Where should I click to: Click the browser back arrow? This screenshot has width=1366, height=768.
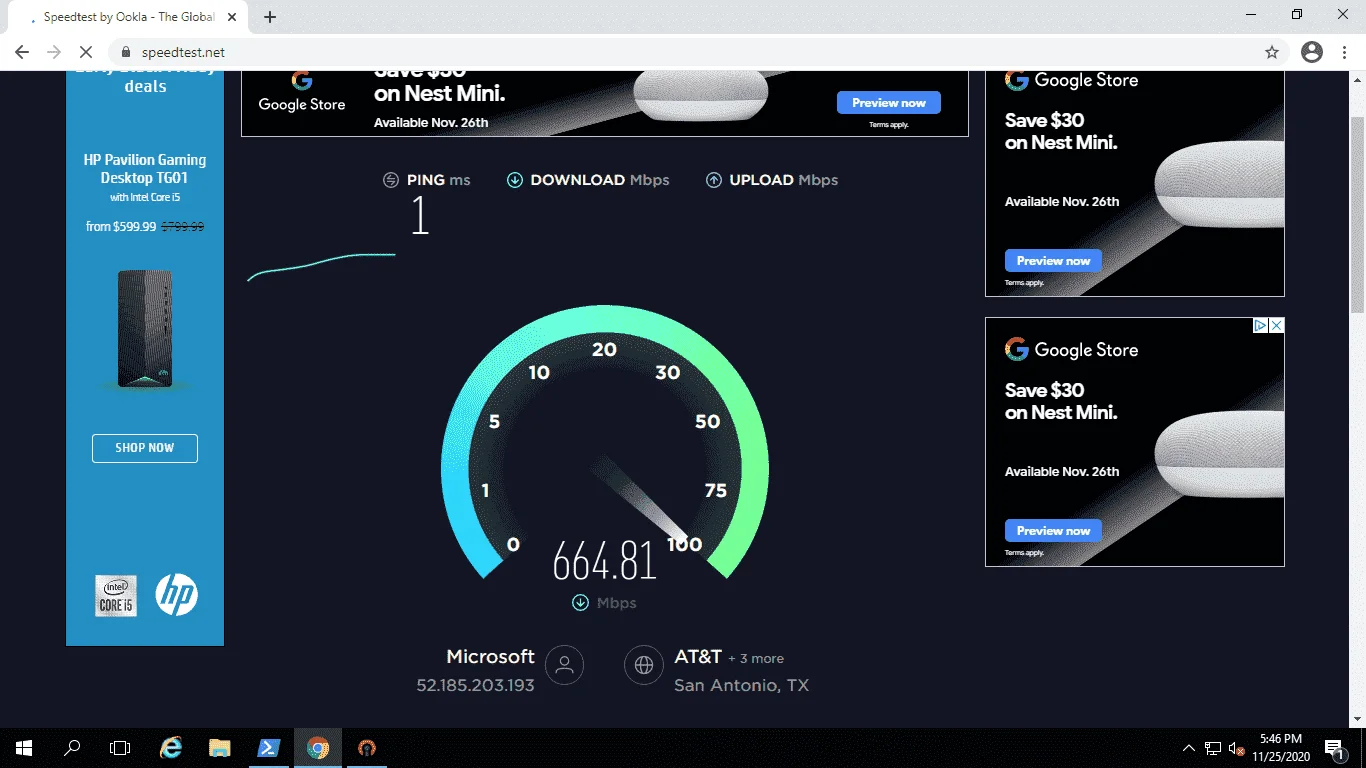[x=22, y=52]
